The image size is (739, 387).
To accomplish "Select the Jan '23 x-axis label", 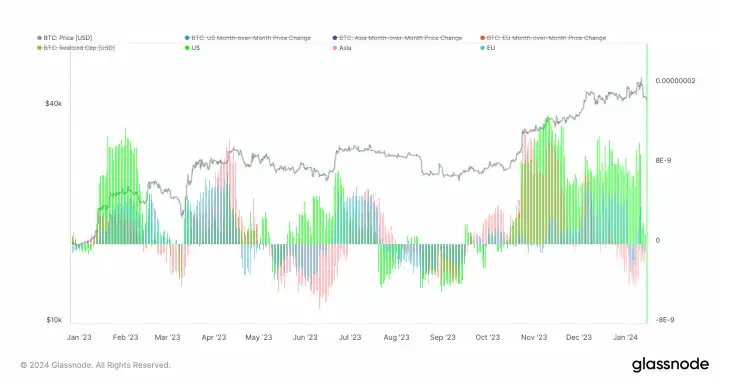I will [x=79, y=337].
